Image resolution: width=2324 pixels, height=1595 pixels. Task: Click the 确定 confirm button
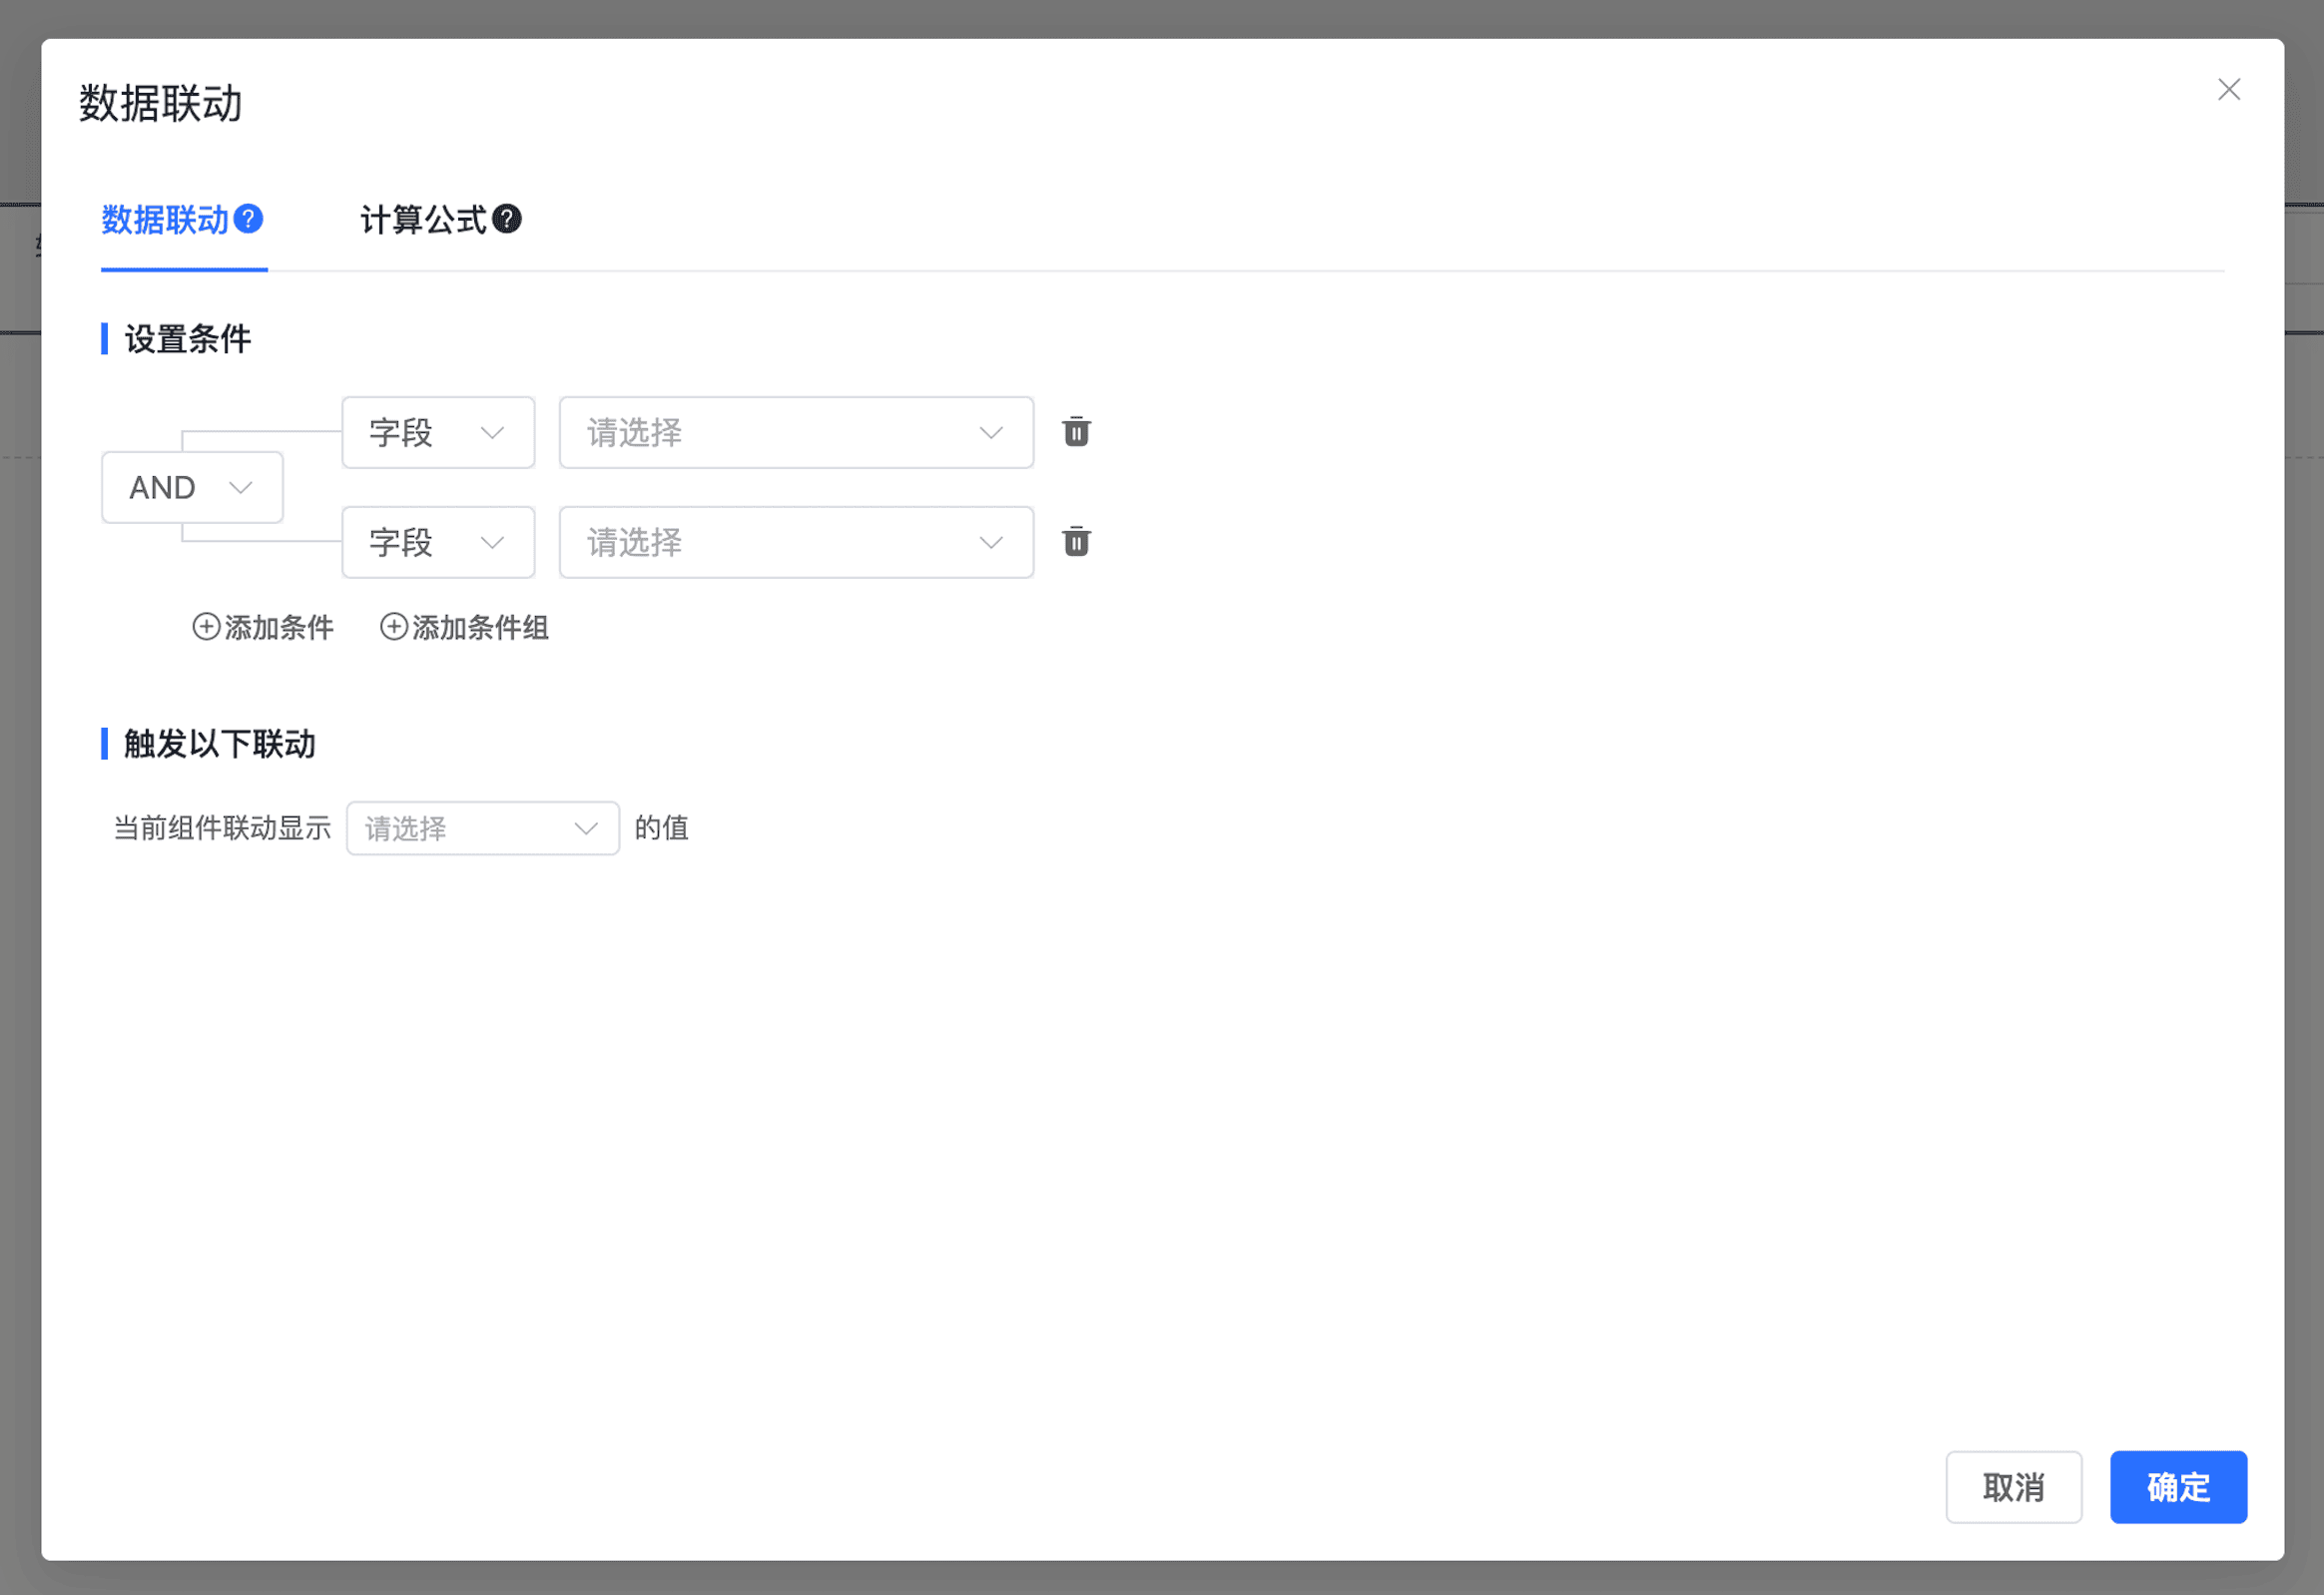[x=2178, y=1487]
